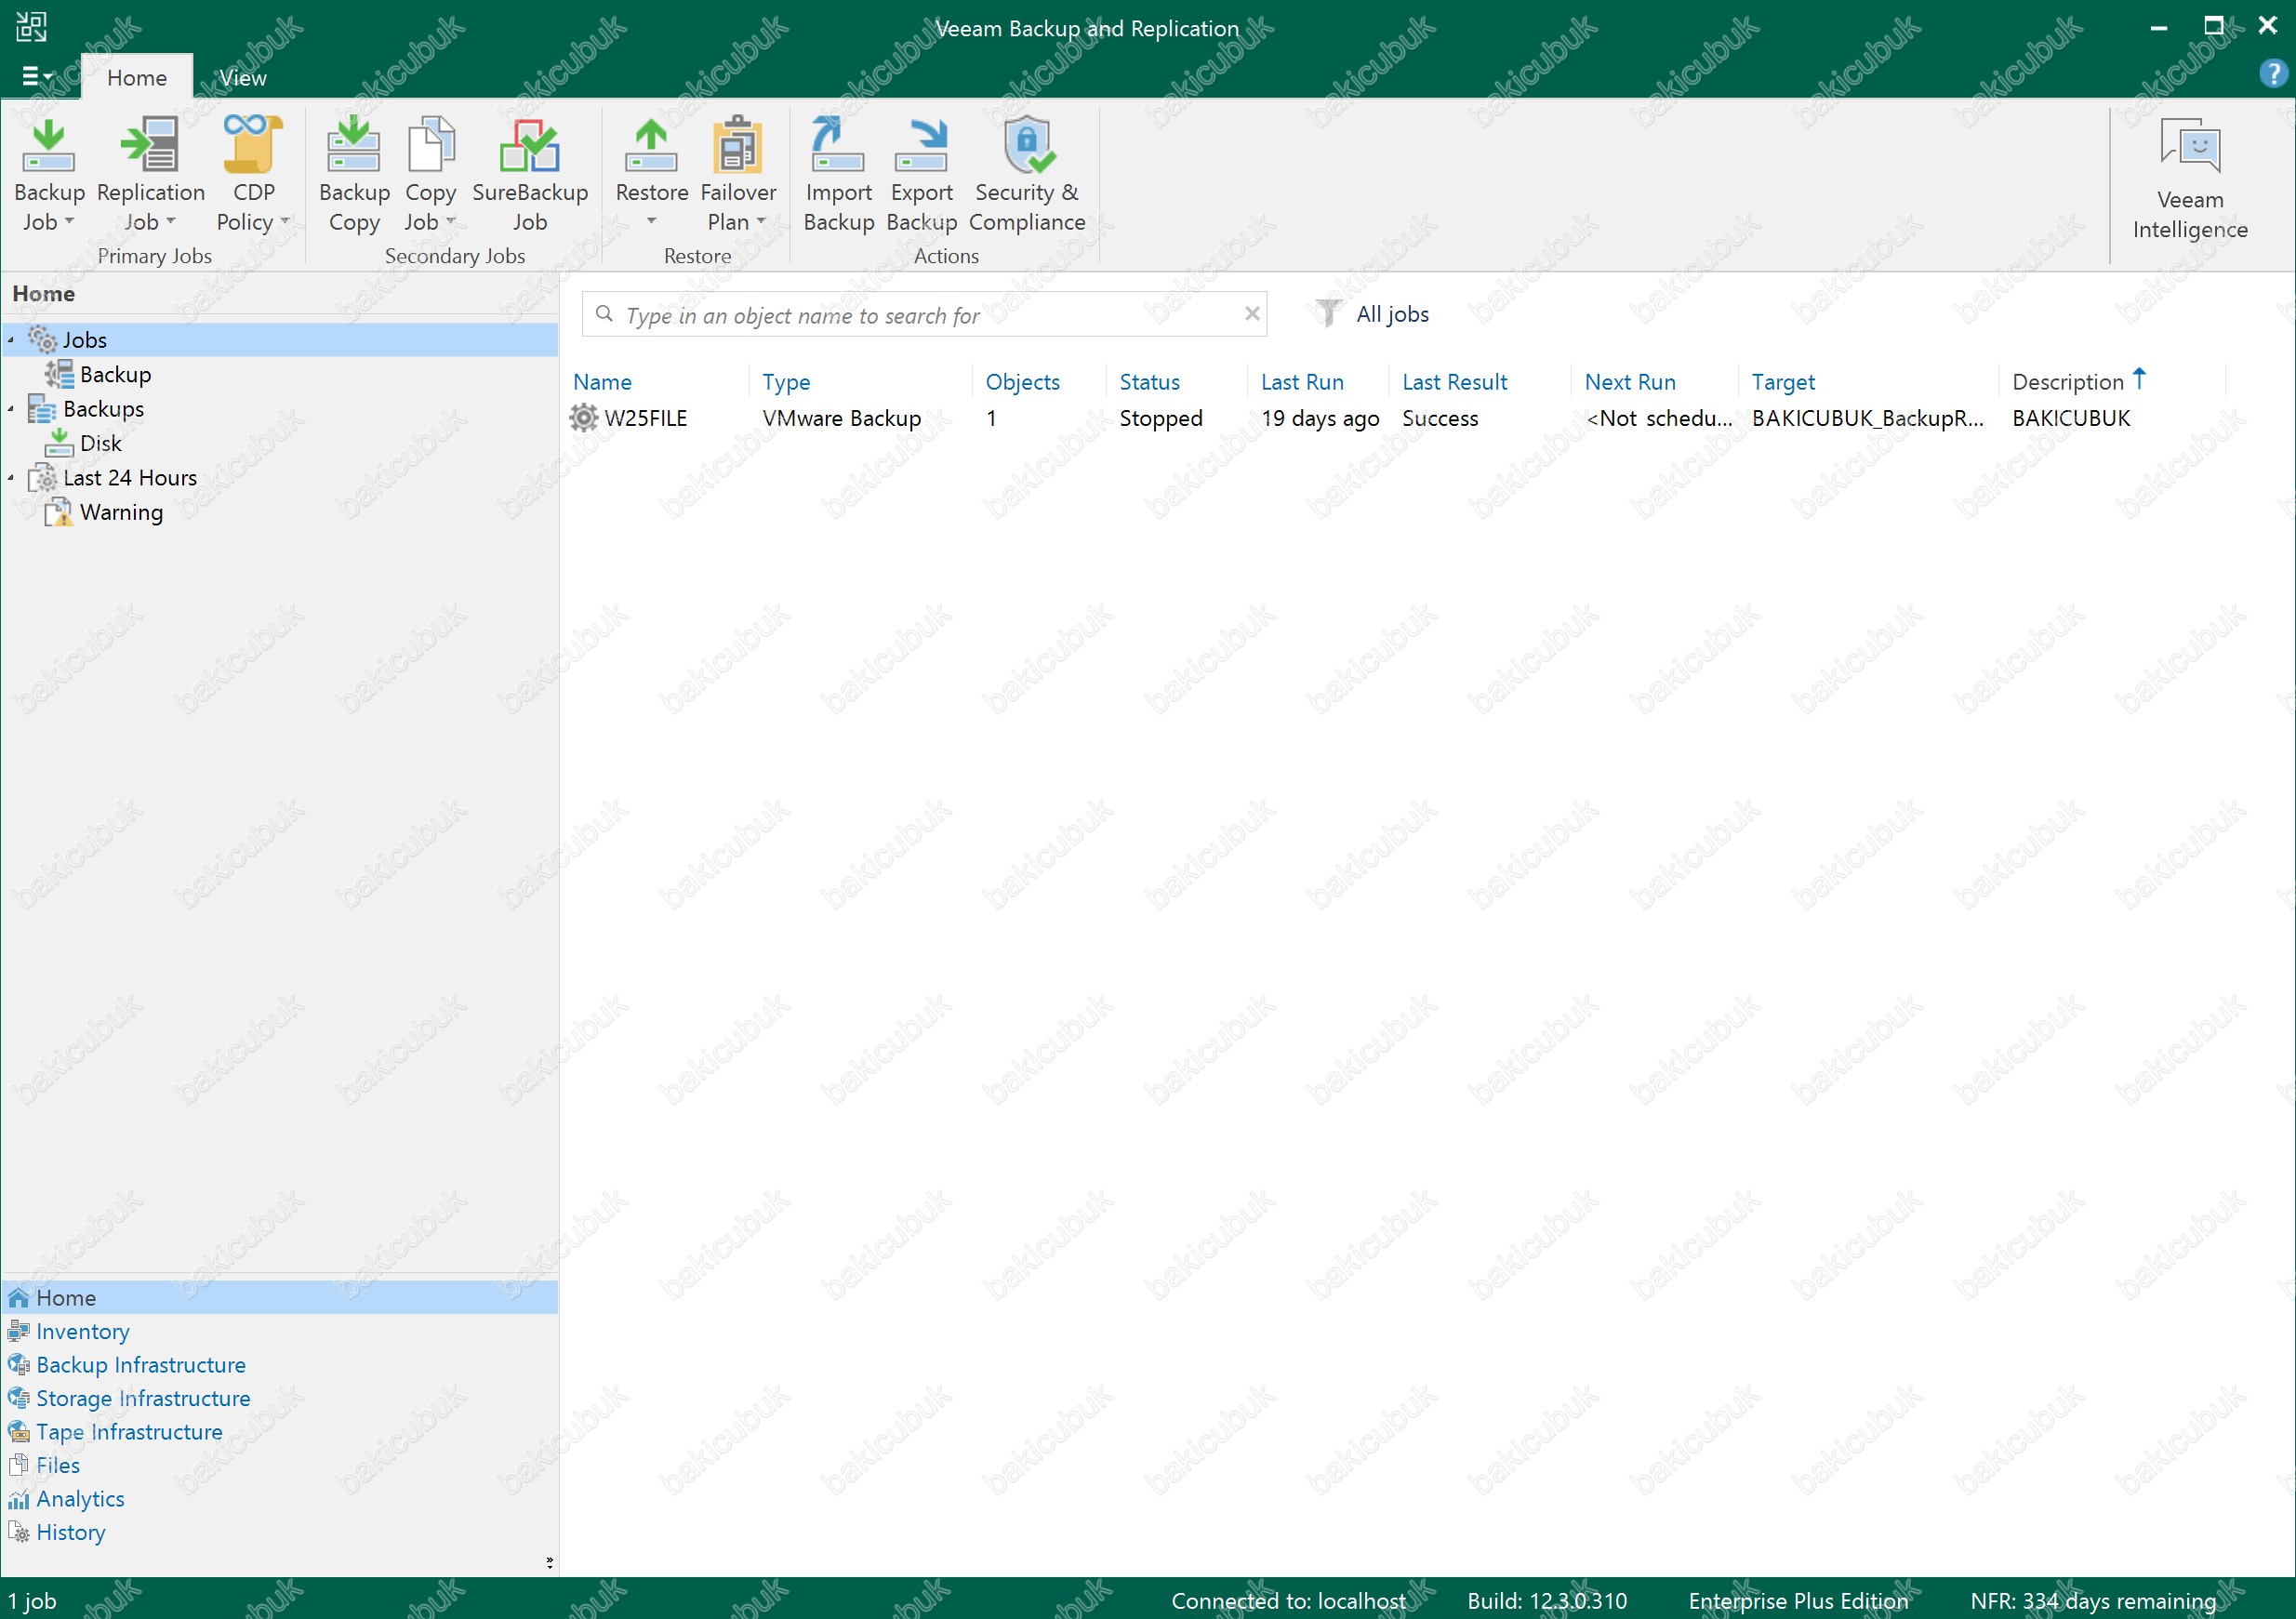The width and height of the screenshot is (2296, 1619).
Task: Open Storage Infrastructure view
Action: [143, 1398]
